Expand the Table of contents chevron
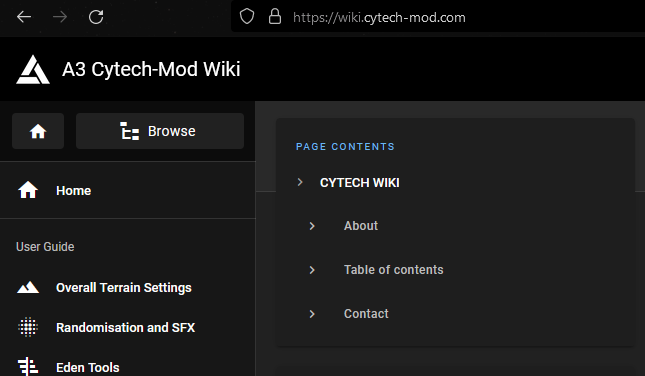Image resolution: width=645 pixels, height=376 pixels. click(312, 270)
